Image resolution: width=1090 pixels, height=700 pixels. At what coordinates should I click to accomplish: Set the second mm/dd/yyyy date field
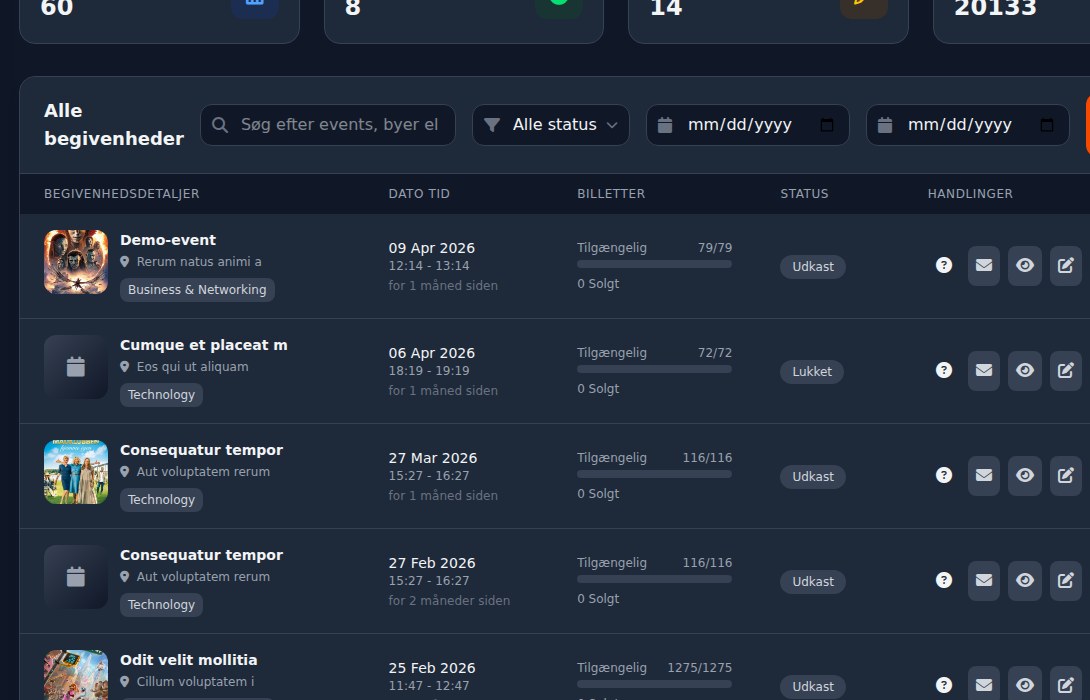coord(968,125)
